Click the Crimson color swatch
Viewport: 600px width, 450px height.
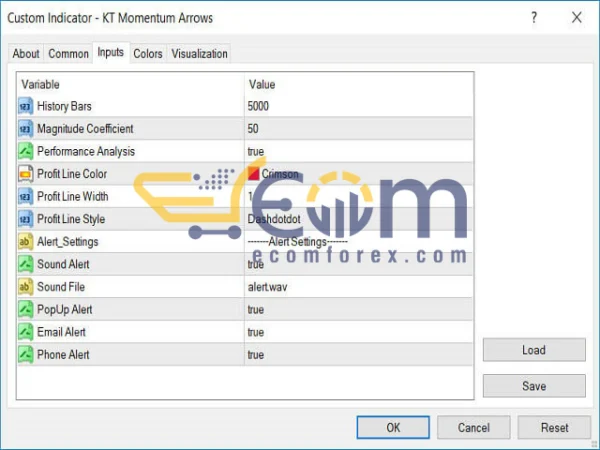click(254, 174)
